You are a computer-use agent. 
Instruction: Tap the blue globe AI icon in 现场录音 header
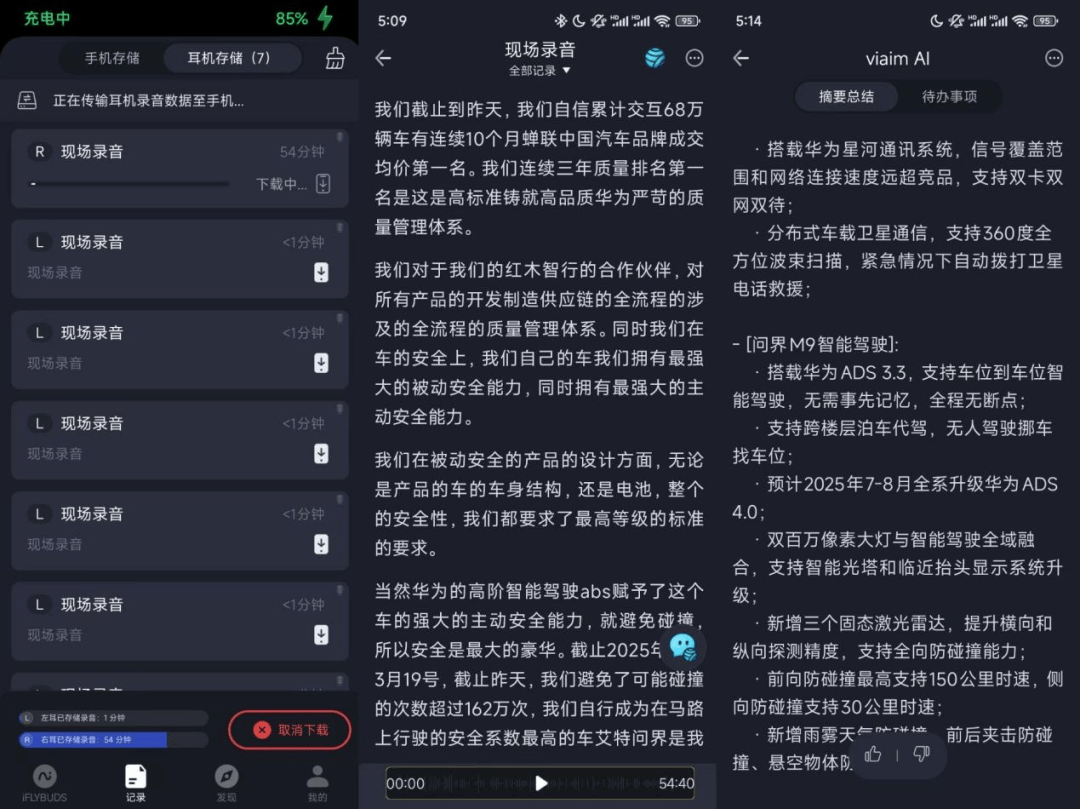tap(654, 59)
